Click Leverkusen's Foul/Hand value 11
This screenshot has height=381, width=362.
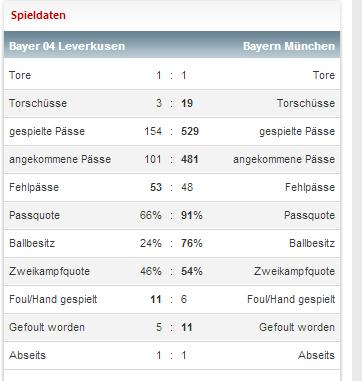[156, 299]
